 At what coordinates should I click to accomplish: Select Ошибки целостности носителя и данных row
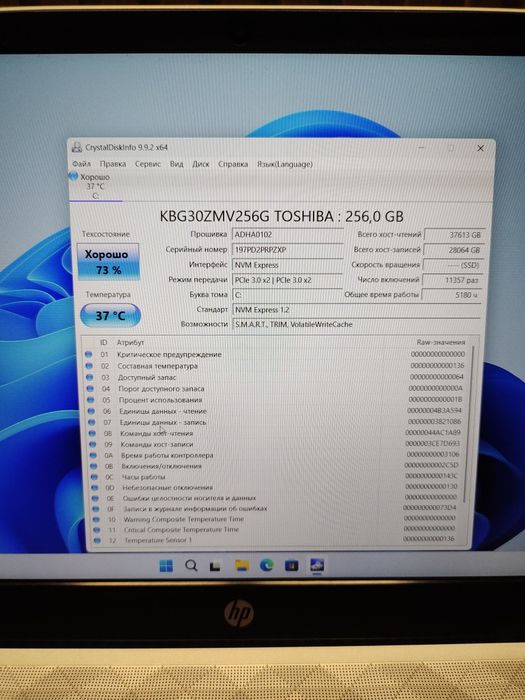tap(276, 498)
